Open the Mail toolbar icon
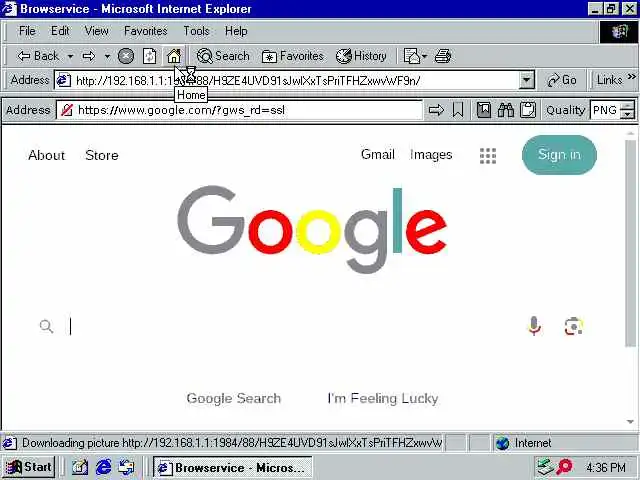The width and height of the screenshot is (640, 480). [x=414, y=56]
